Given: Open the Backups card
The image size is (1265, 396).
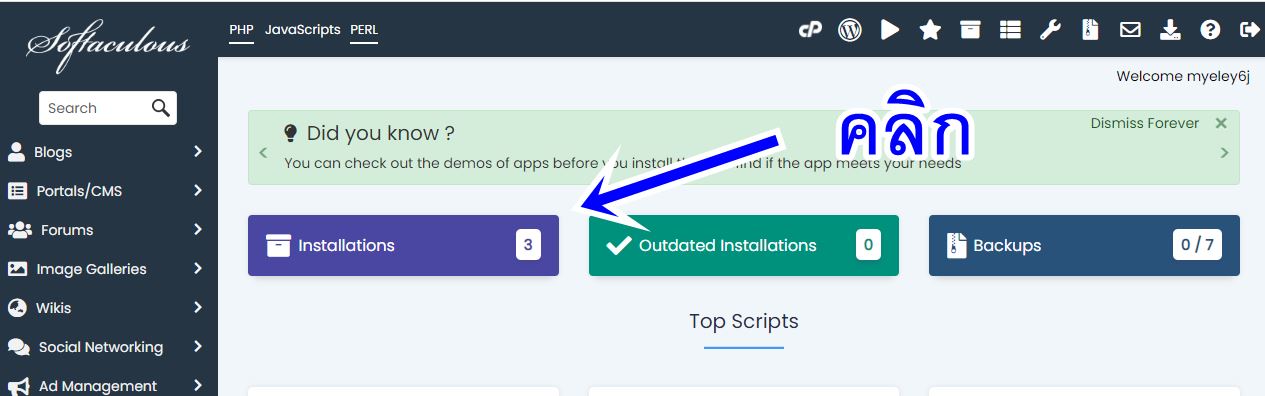Looking at the screenshot, I should click(1084, 245).
